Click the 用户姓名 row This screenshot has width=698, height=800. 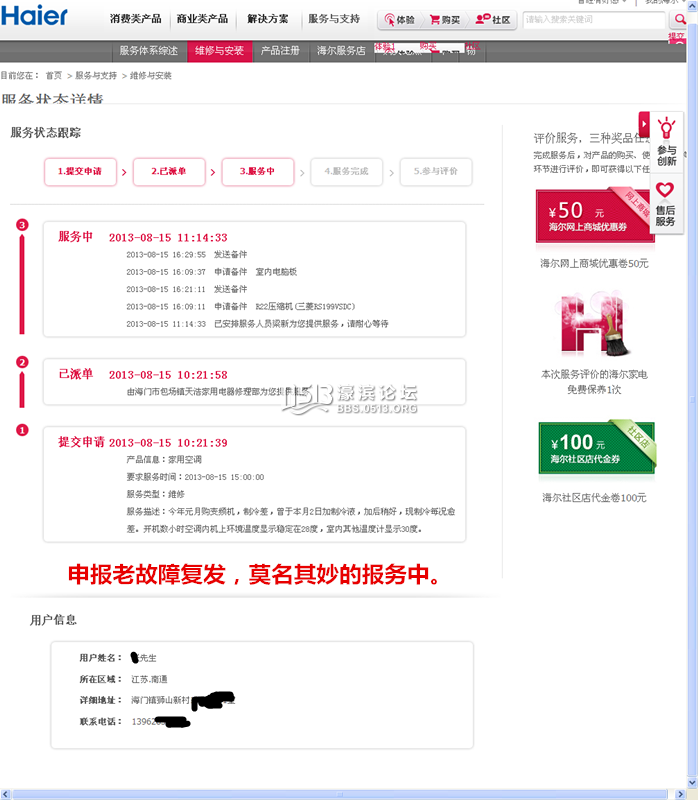[118, 658]
